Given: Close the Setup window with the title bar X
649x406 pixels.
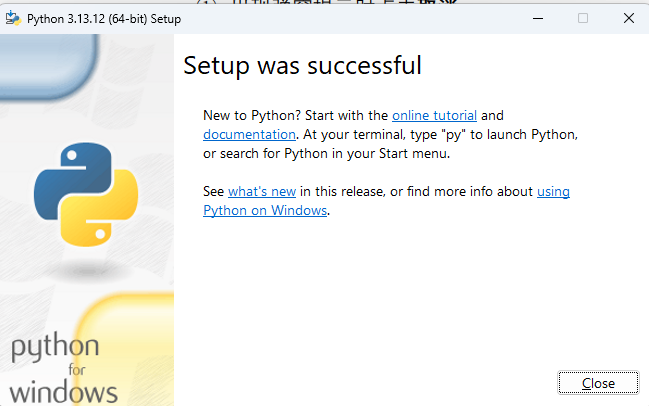Looking at the screenshot, I should point(629,18).
